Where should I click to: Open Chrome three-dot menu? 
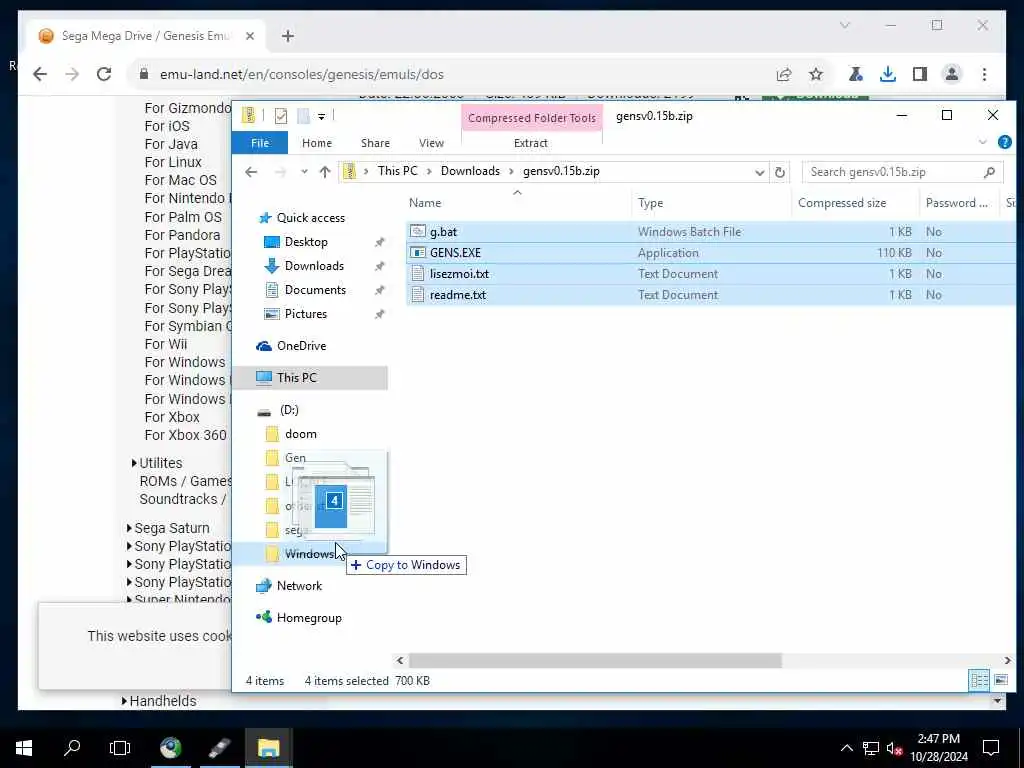click(x=984, y=74)
